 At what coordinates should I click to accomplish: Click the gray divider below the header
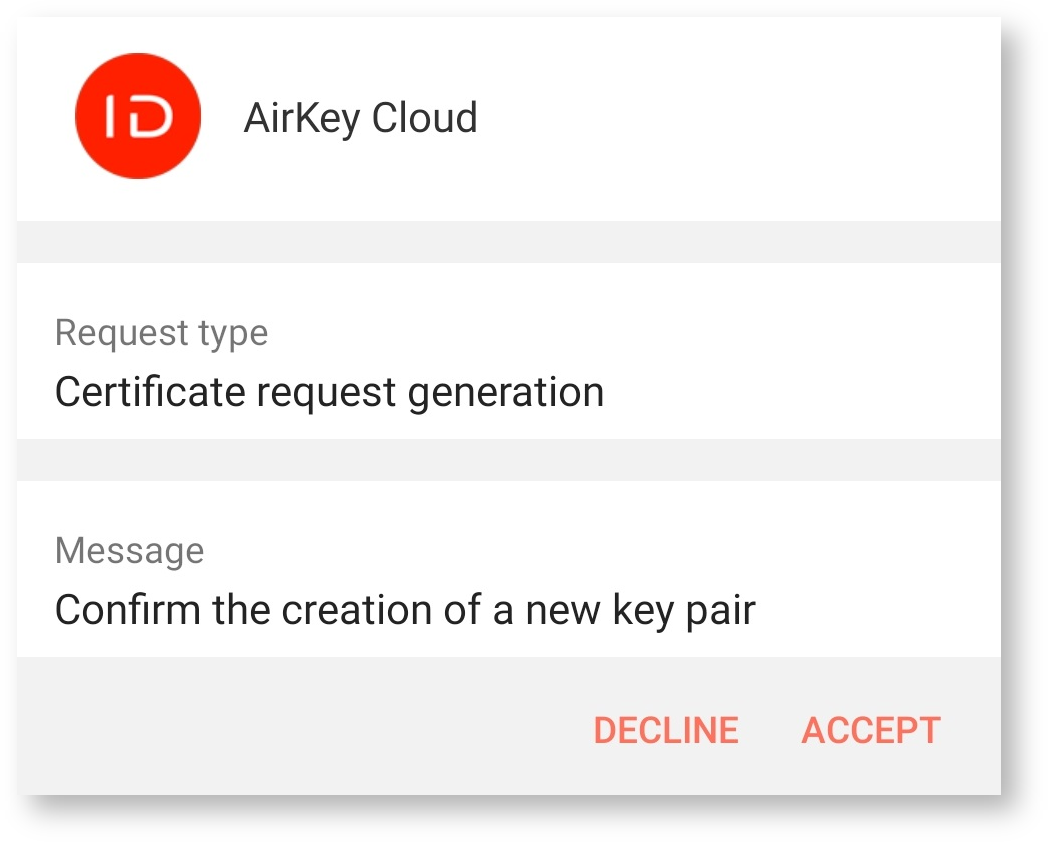(508, 242)
